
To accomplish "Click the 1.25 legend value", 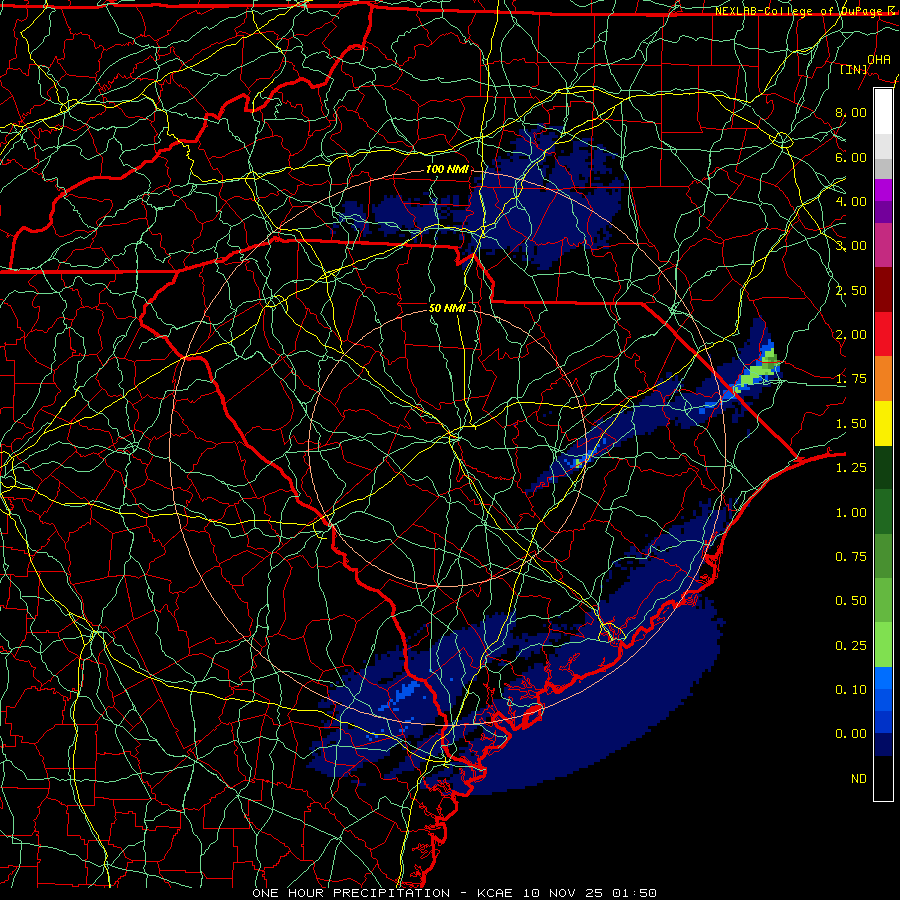I will (x=851, y=468).
